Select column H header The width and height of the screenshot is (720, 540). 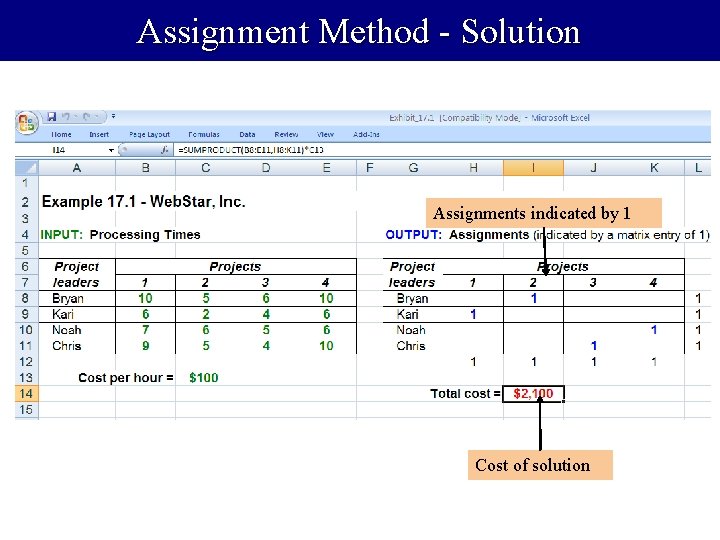(x=473, y=168)
